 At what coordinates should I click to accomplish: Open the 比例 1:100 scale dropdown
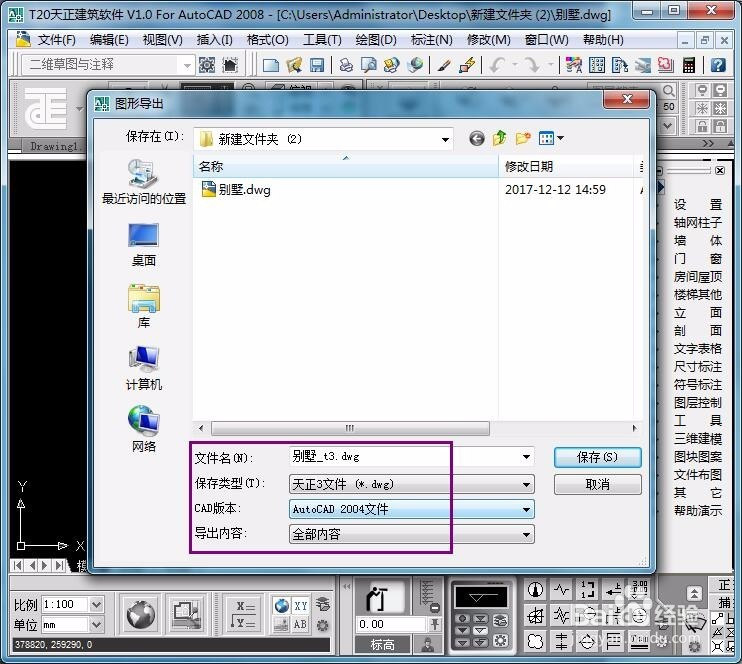[96, 604]
